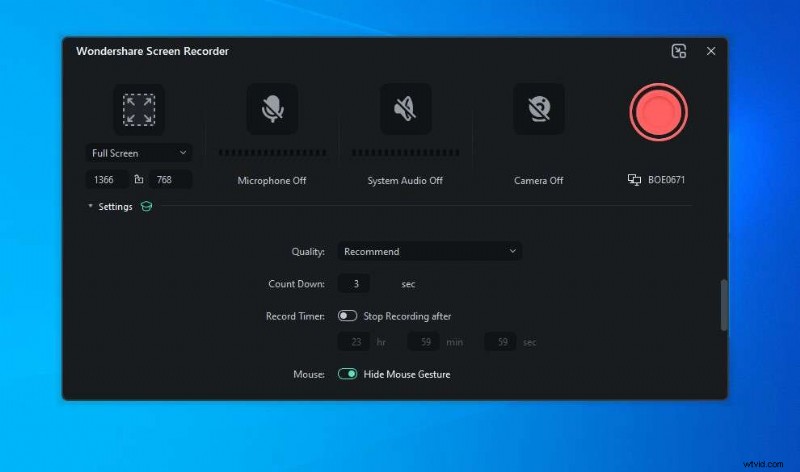Image resolution: width=800 pixels, height=472 pixels.
Task: Start recording with the red record button
Action: 658,111
